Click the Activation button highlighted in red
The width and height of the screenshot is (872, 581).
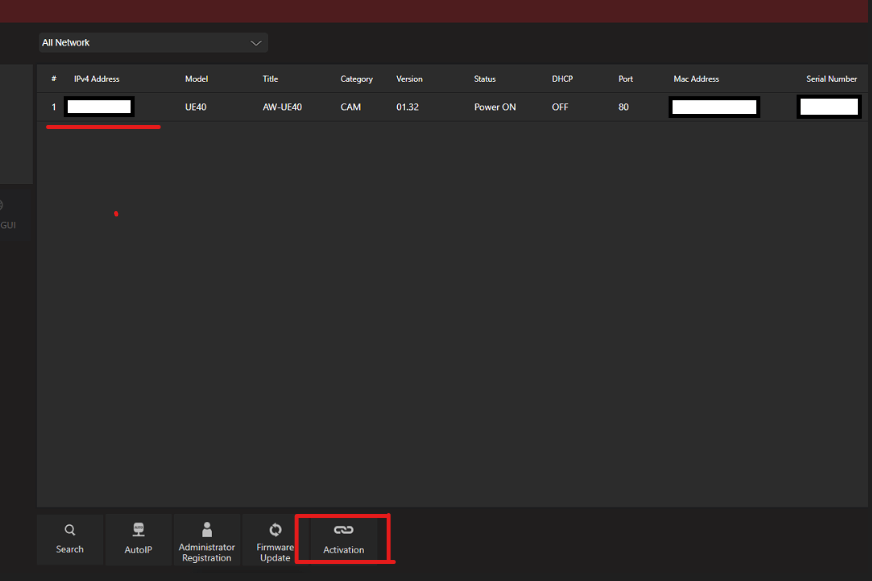point(343,540)
